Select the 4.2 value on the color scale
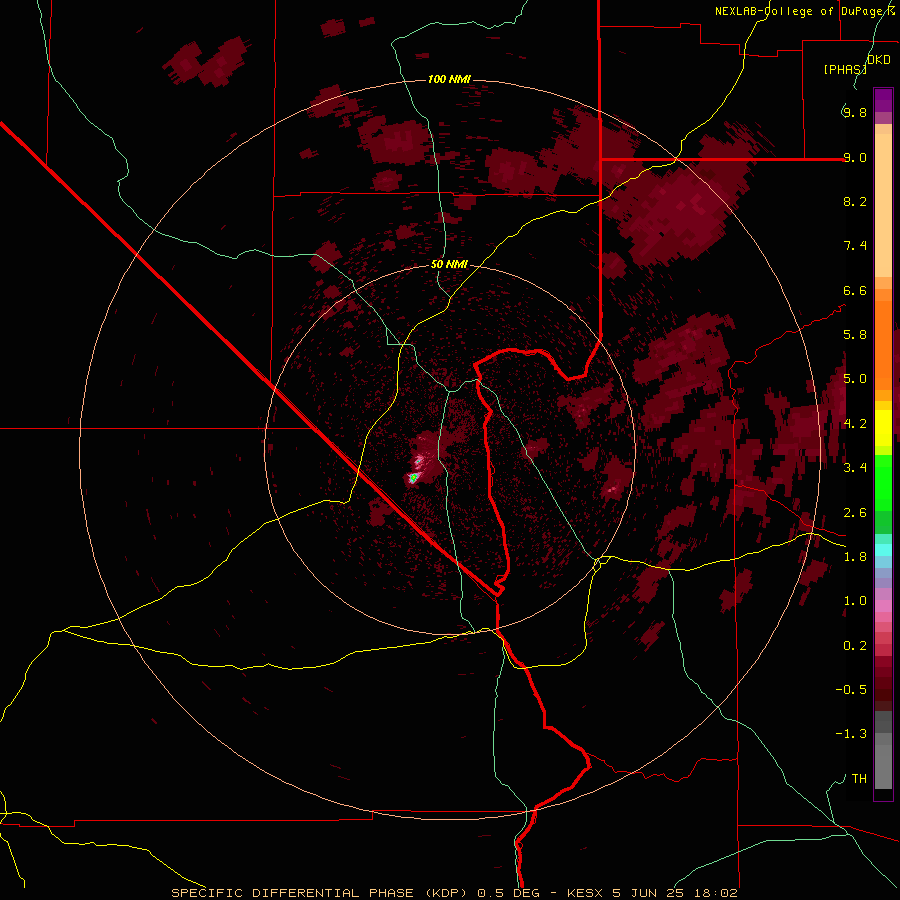Viewport: 900px width, 900px height. (x=854, y=424)
